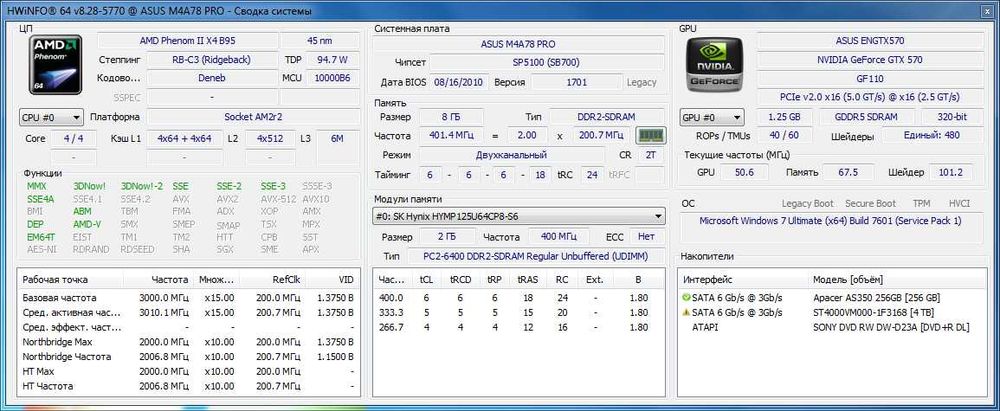
Task: Click the TDP 94.7 W value
Action: tap(332, 60)
